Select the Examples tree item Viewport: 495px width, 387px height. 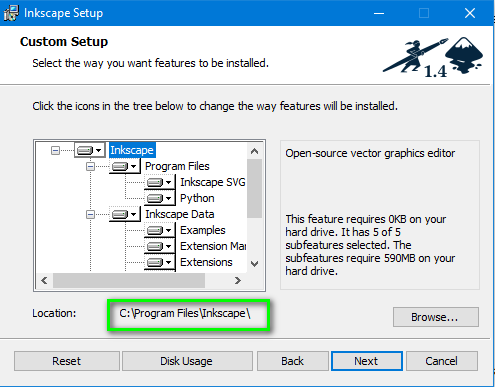(203, 230)
